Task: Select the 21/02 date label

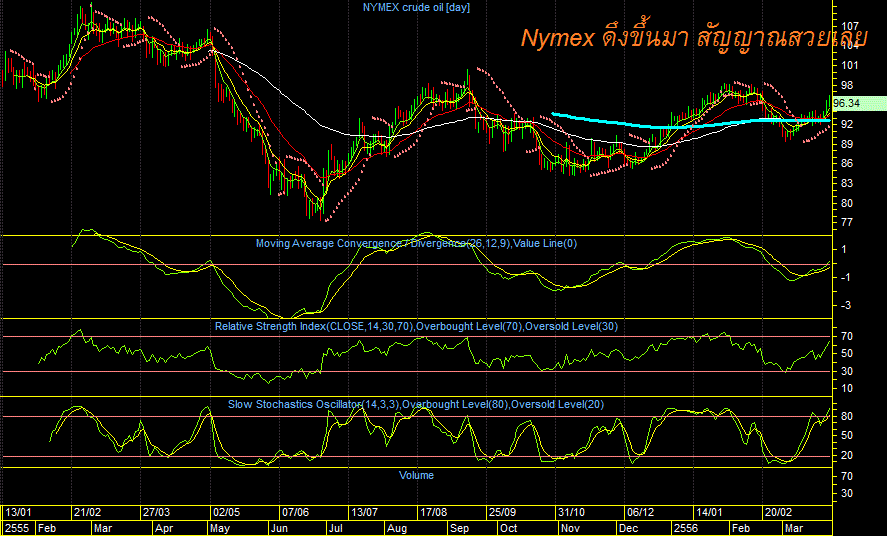Action: pyautogui.click(x=88, y=512)
